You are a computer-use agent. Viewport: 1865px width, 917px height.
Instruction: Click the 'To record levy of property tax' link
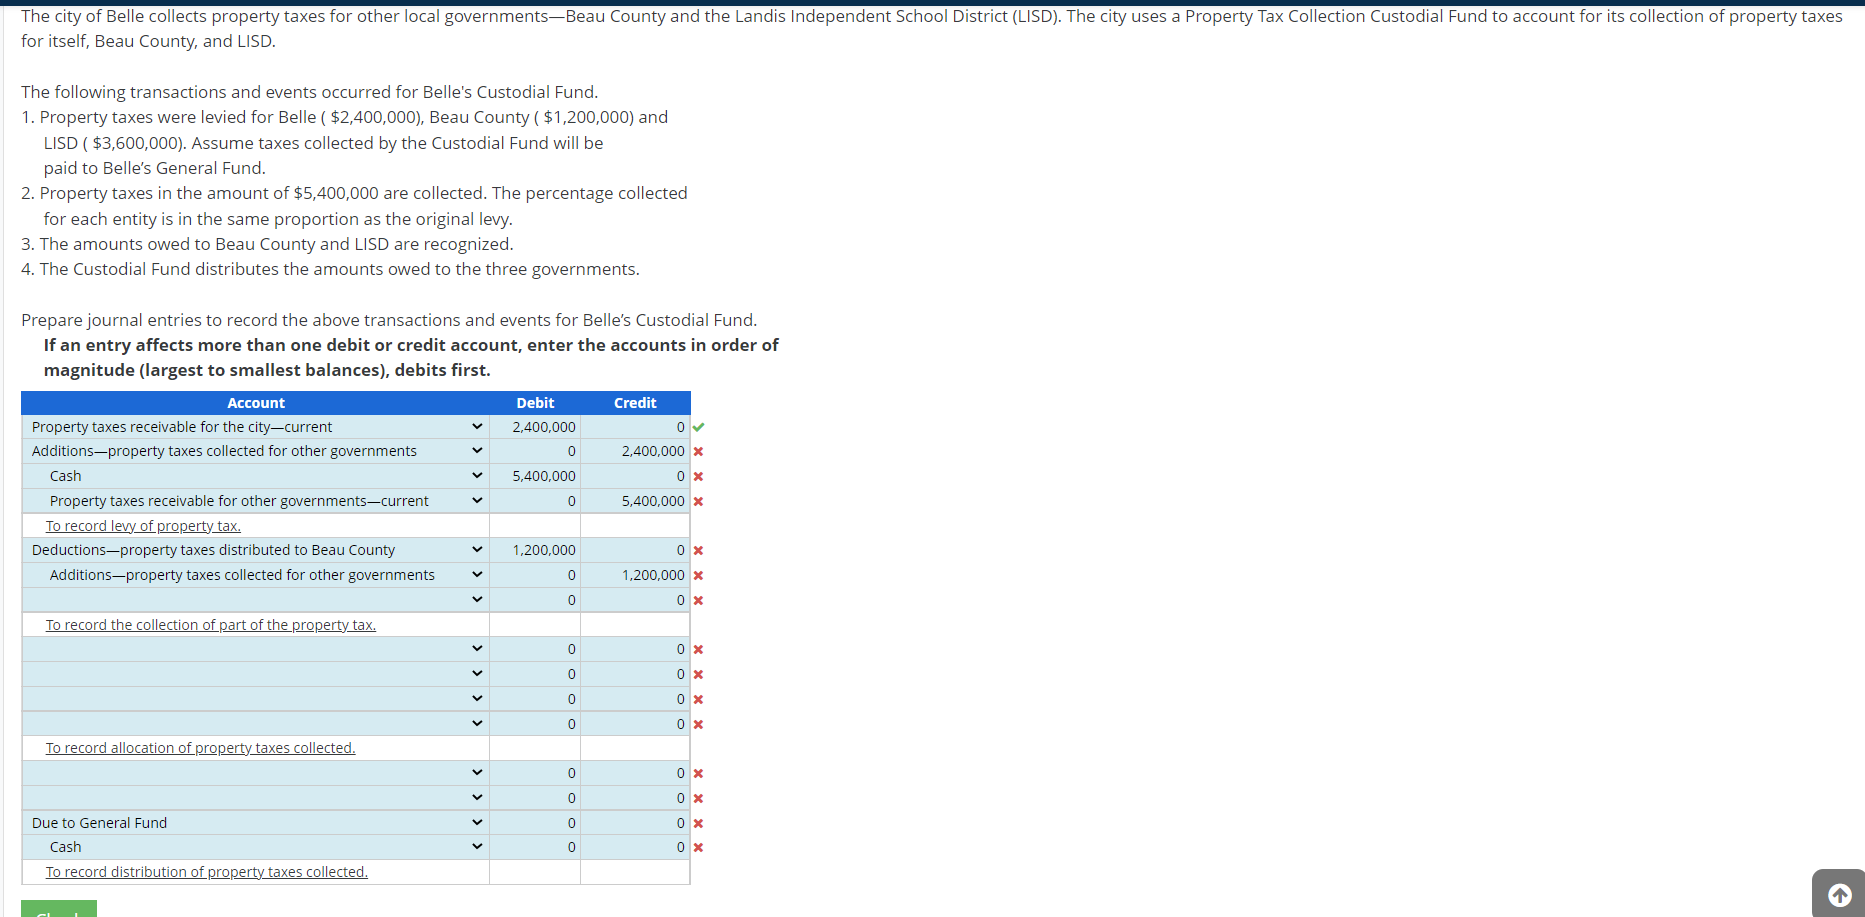click(x=142, y=525)
